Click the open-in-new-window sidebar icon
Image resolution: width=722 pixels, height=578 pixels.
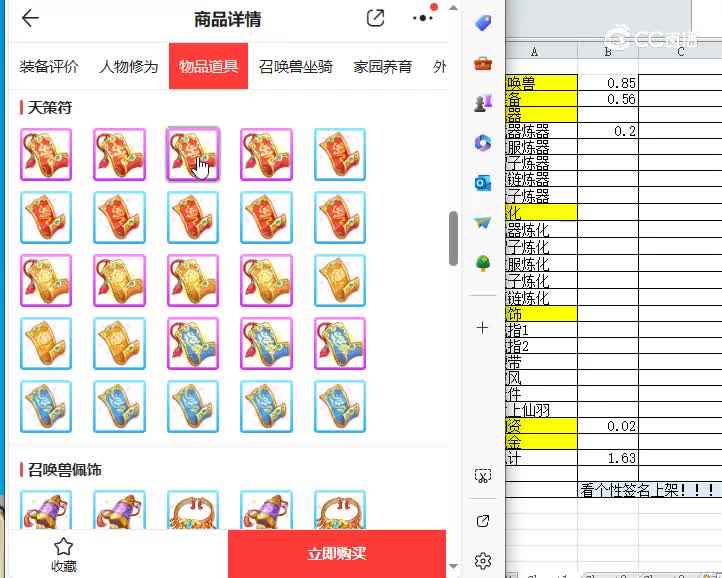483,521
